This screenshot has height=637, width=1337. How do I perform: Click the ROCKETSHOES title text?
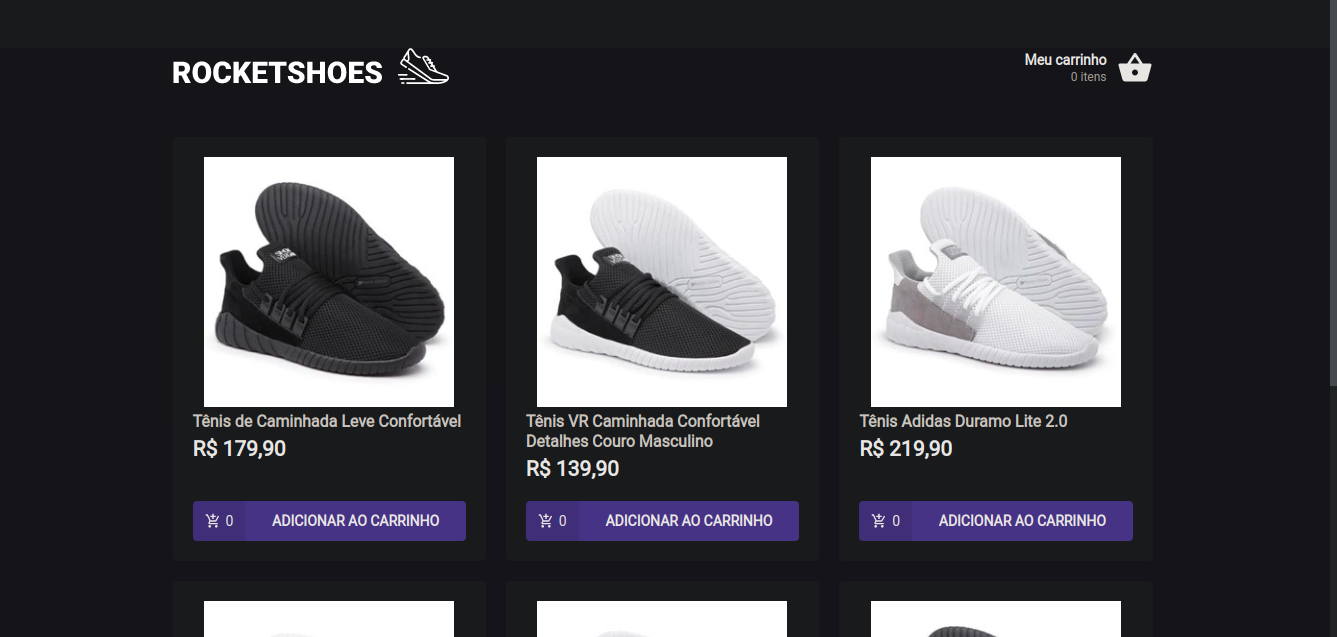[277, 73]
